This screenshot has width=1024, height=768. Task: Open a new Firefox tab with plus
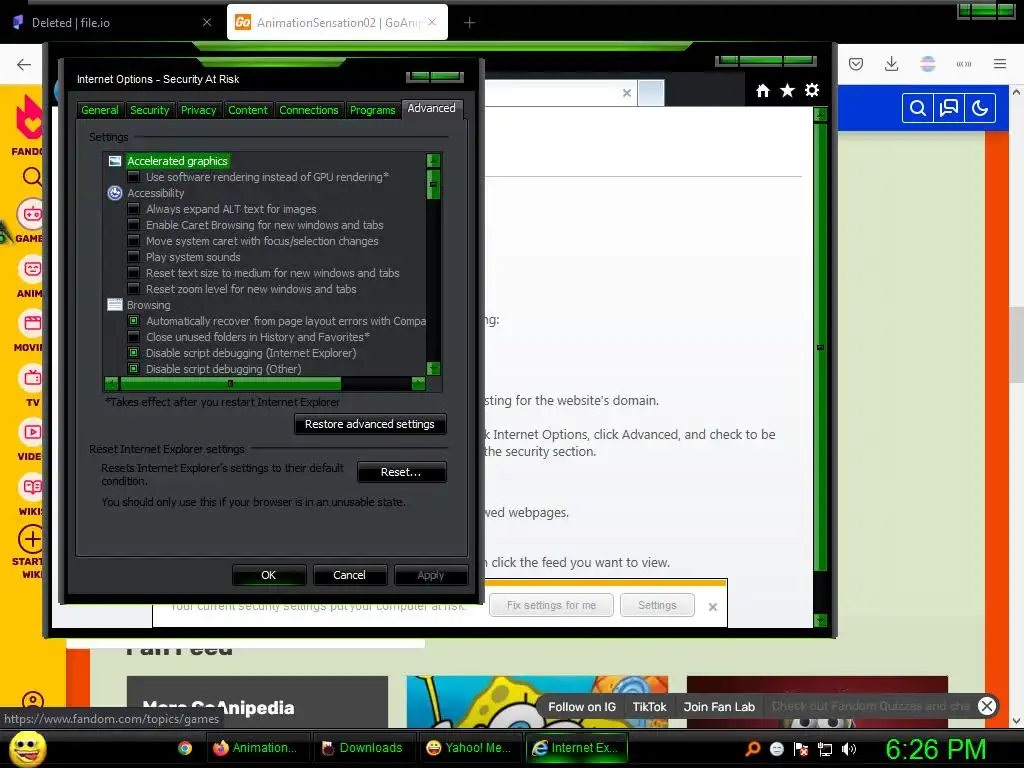tap(469, 23)
